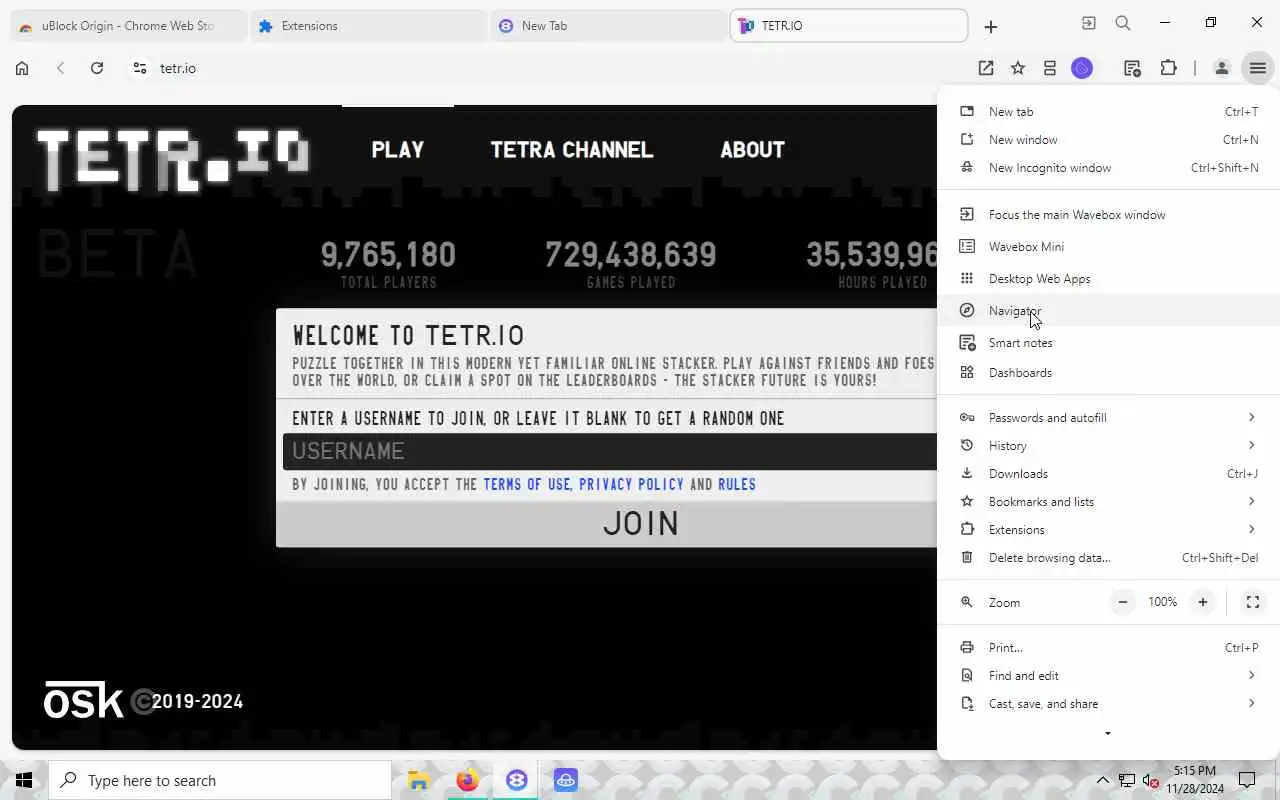The width and height of the screenshot is (1280, 800).
Task: Enter fullscreen using the zoom row icon
Action: (x=1252, y=602)
